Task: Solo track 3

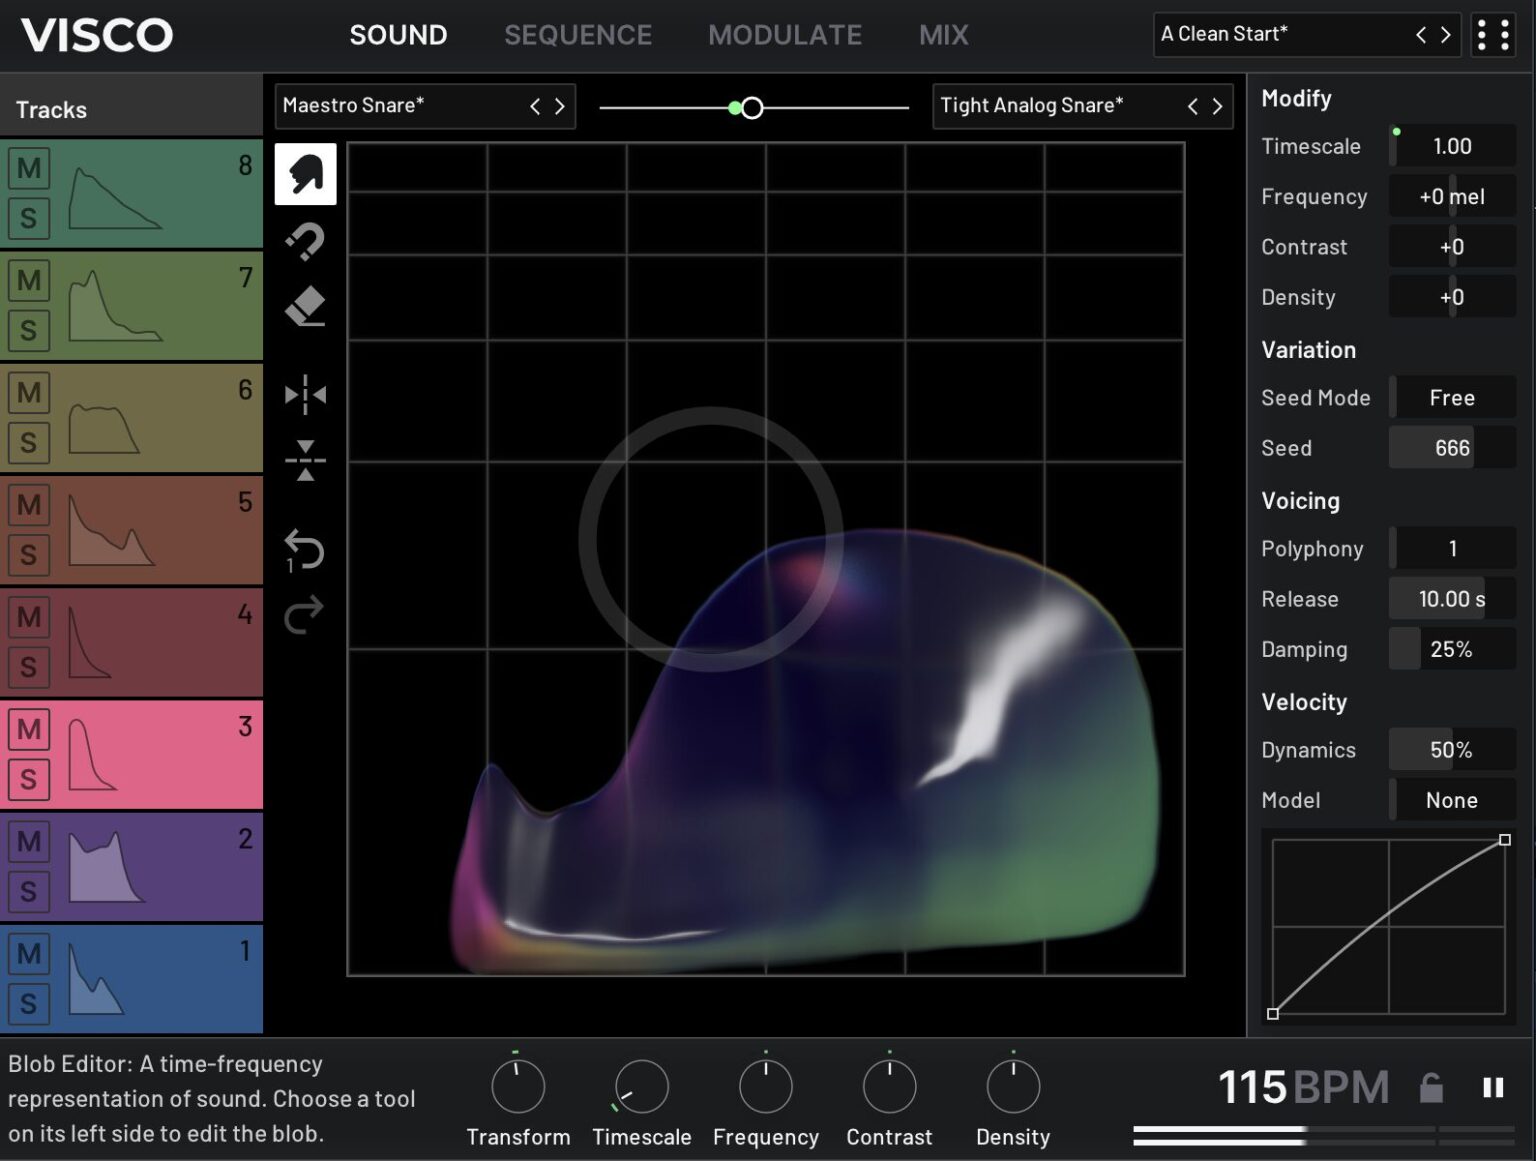Action: (x=29, y=778)
